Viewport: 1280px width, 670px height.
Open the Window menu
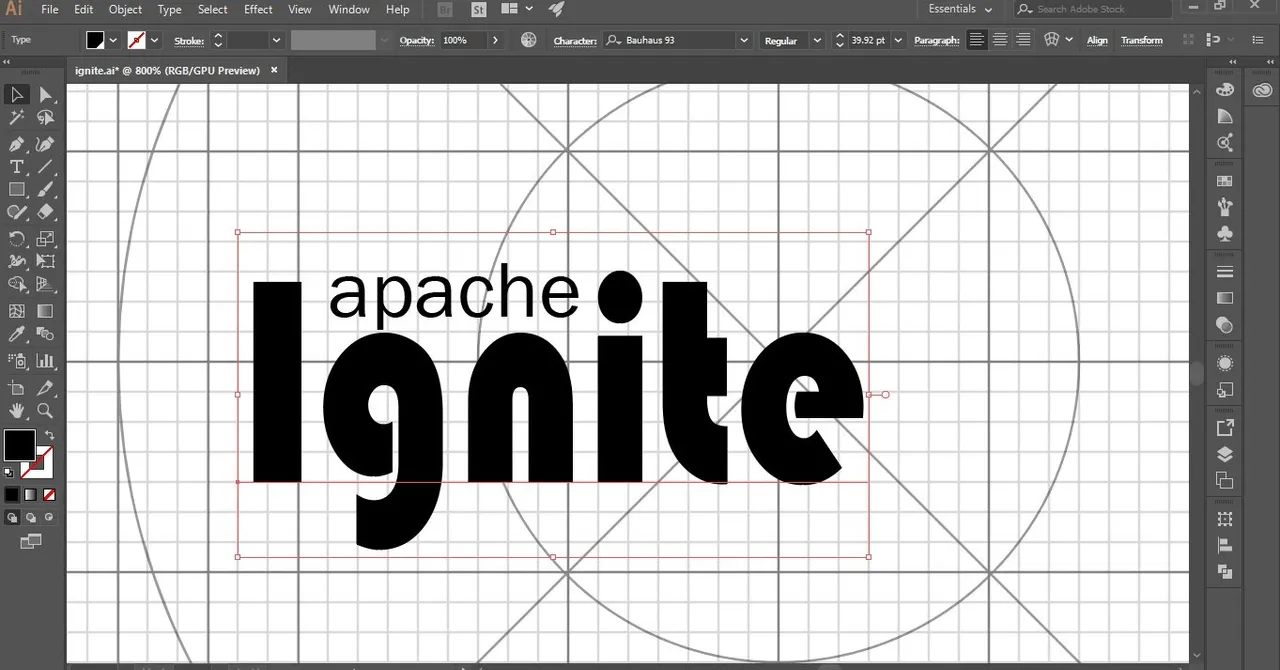[x=349, y=9]
